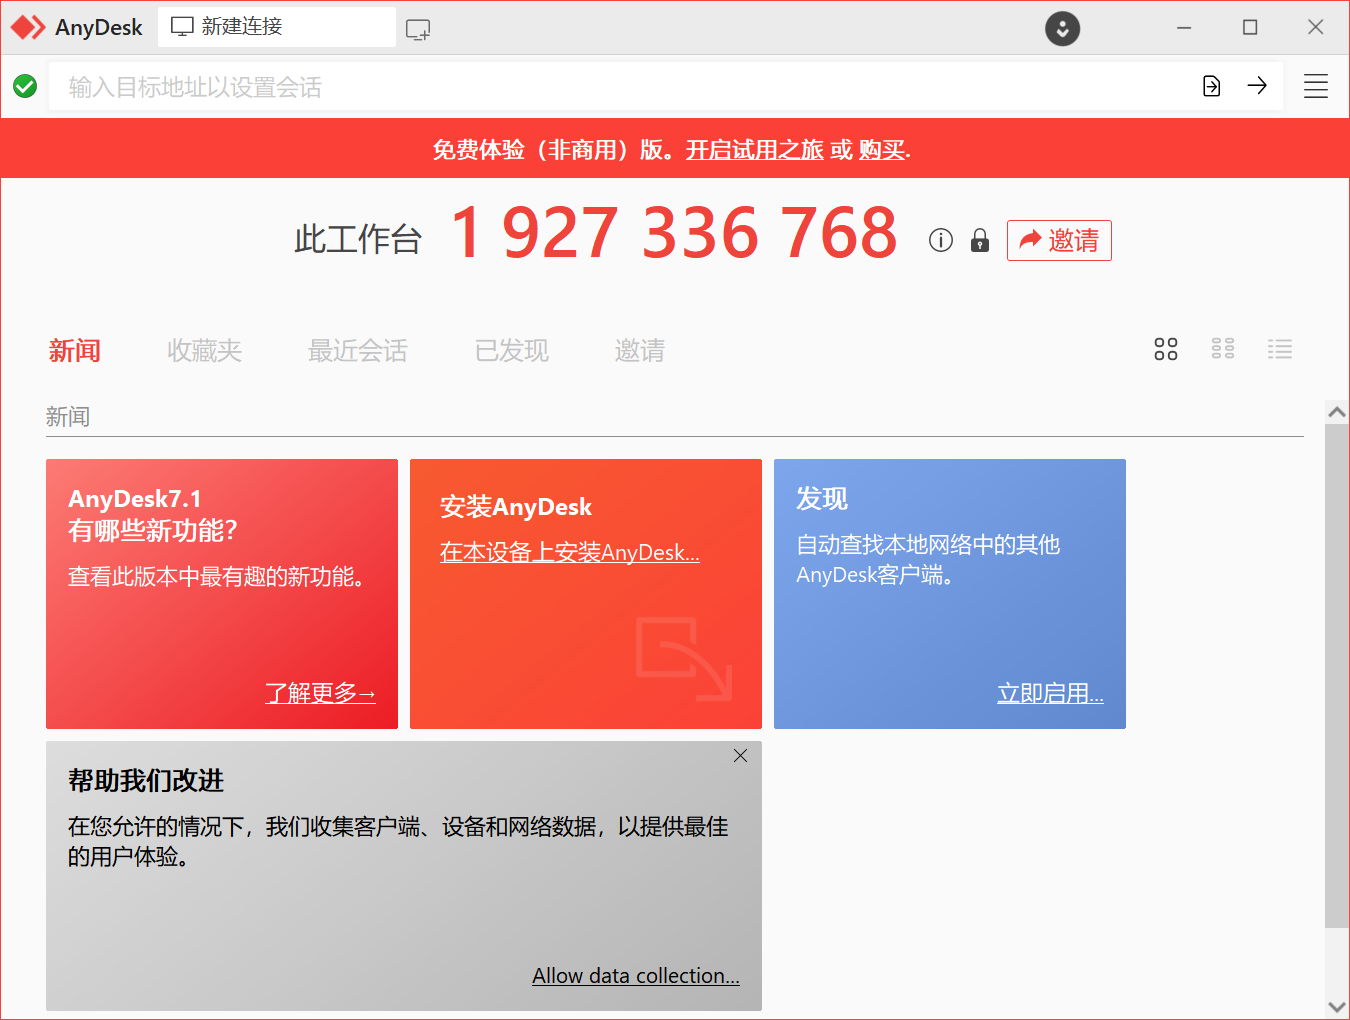Click the green connection status checkmark

click(25, 86)
